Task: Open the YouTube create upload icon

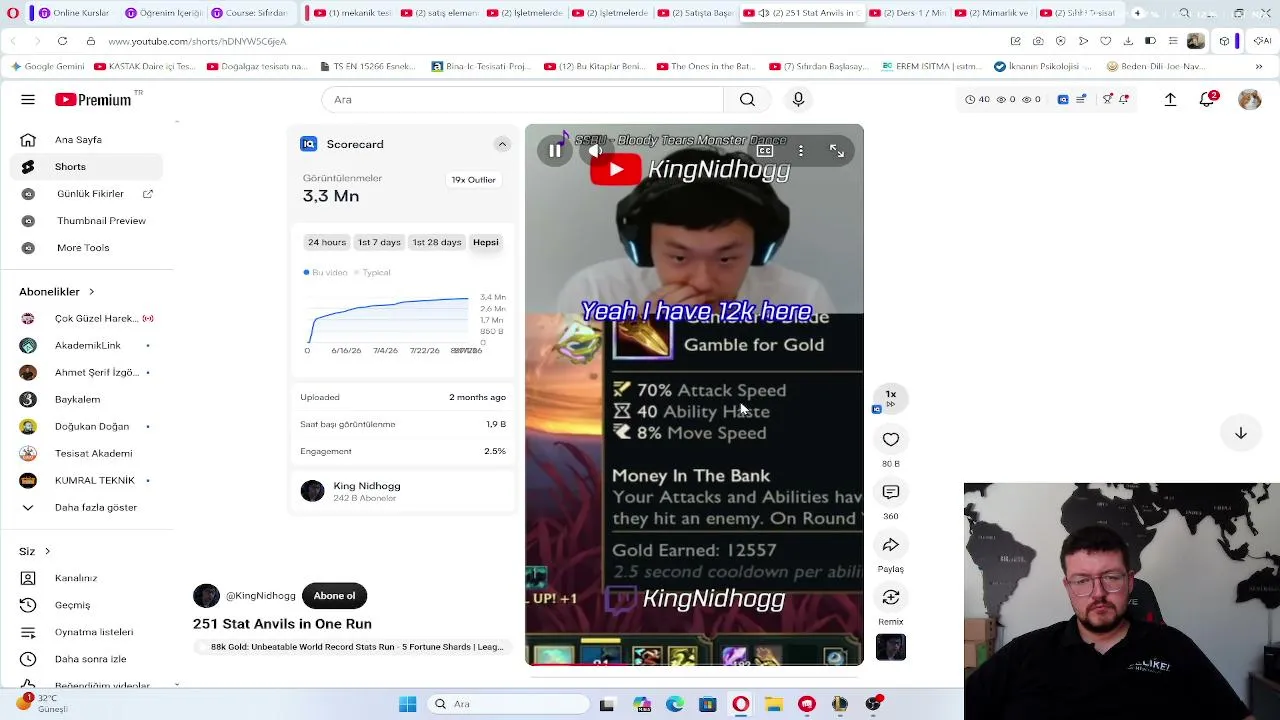Action: tap(1170, 100)
